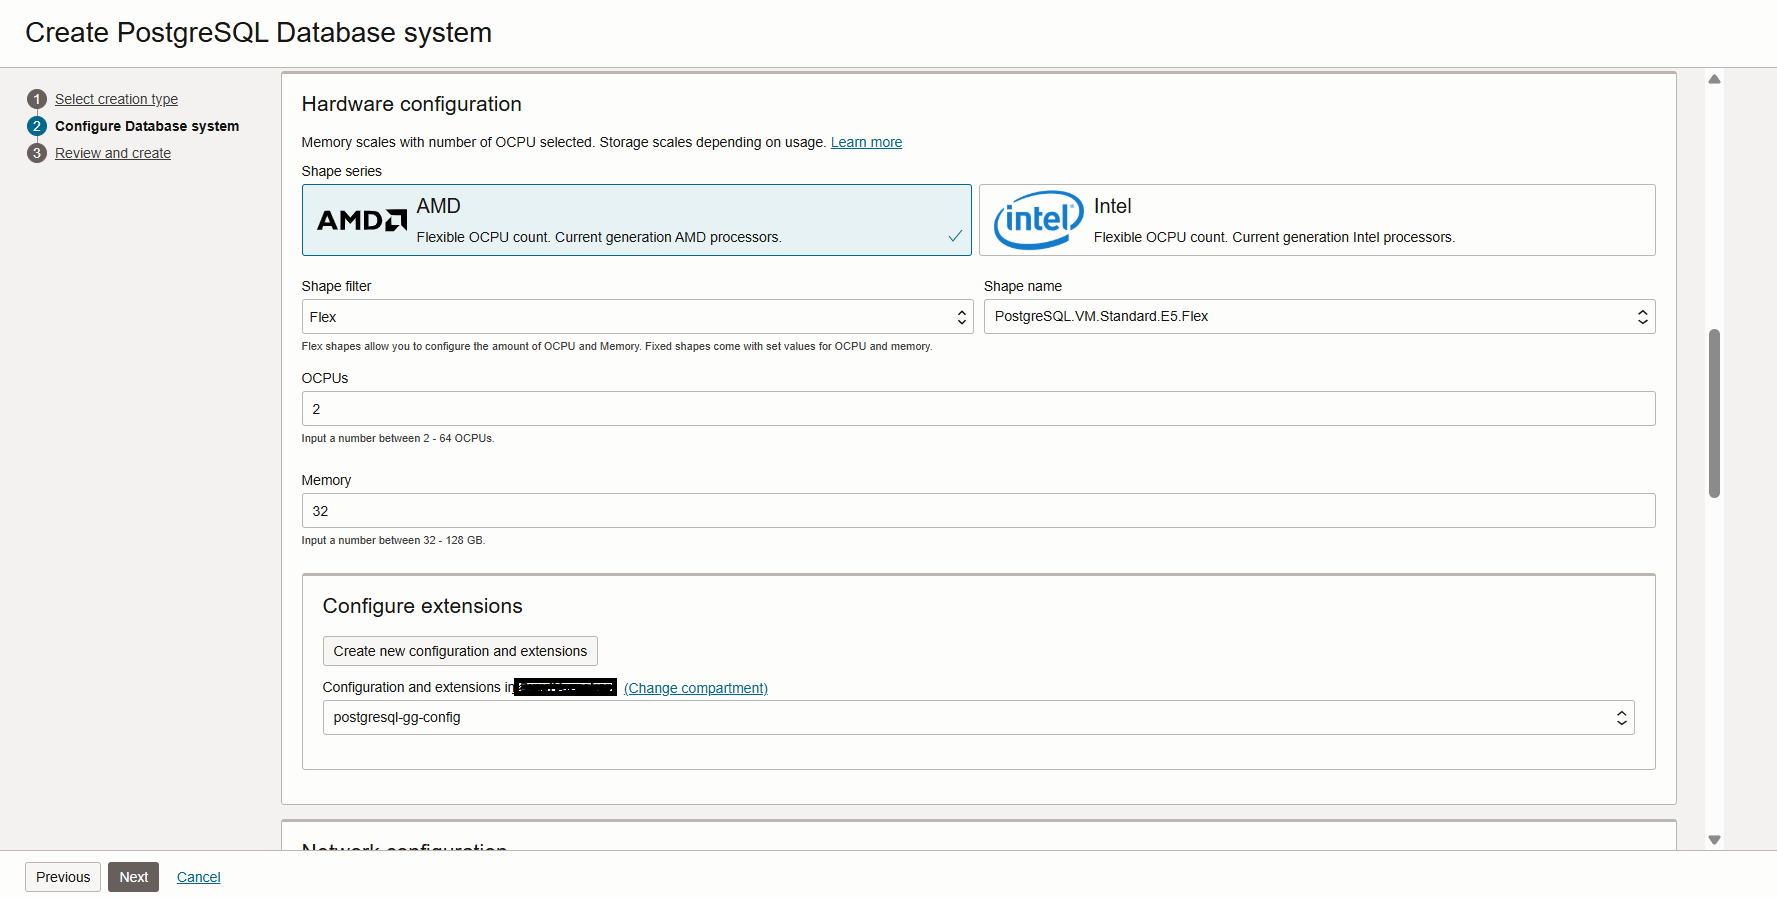Screen dimensions: 1777x897
Task: Click the scroll down arrow icon
Action: click(1714, 840)
